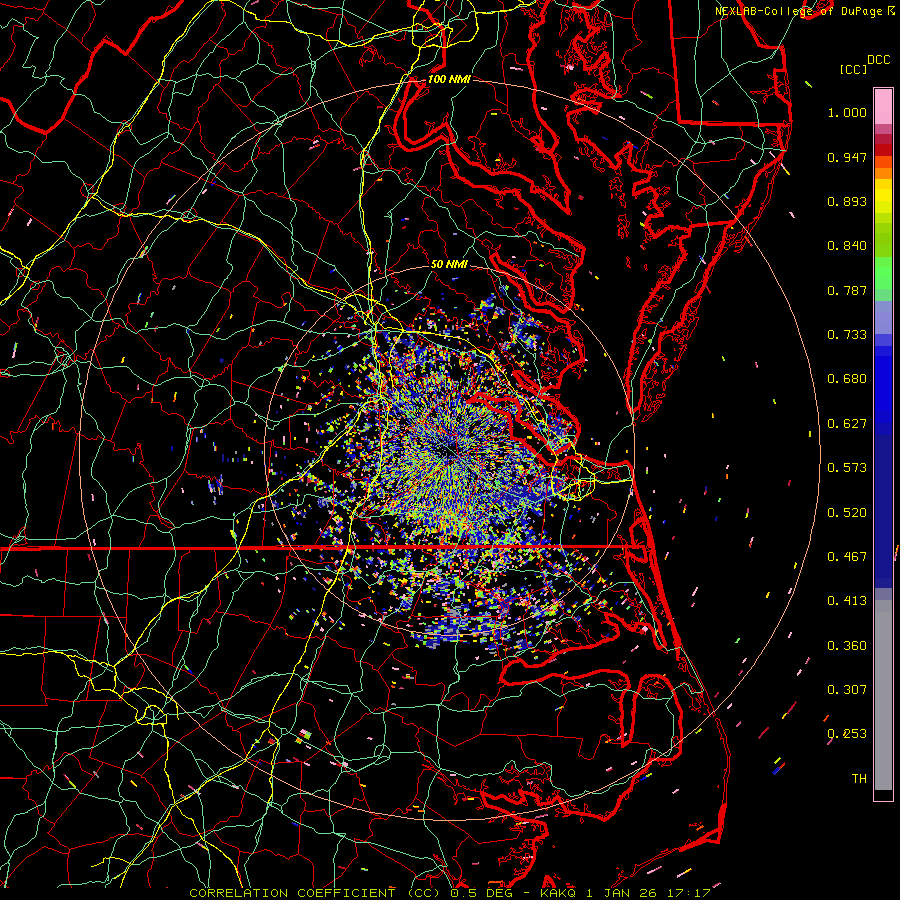900x900 pixels.
Task: Click the 0.520 scale value
Action: point(847,513)
